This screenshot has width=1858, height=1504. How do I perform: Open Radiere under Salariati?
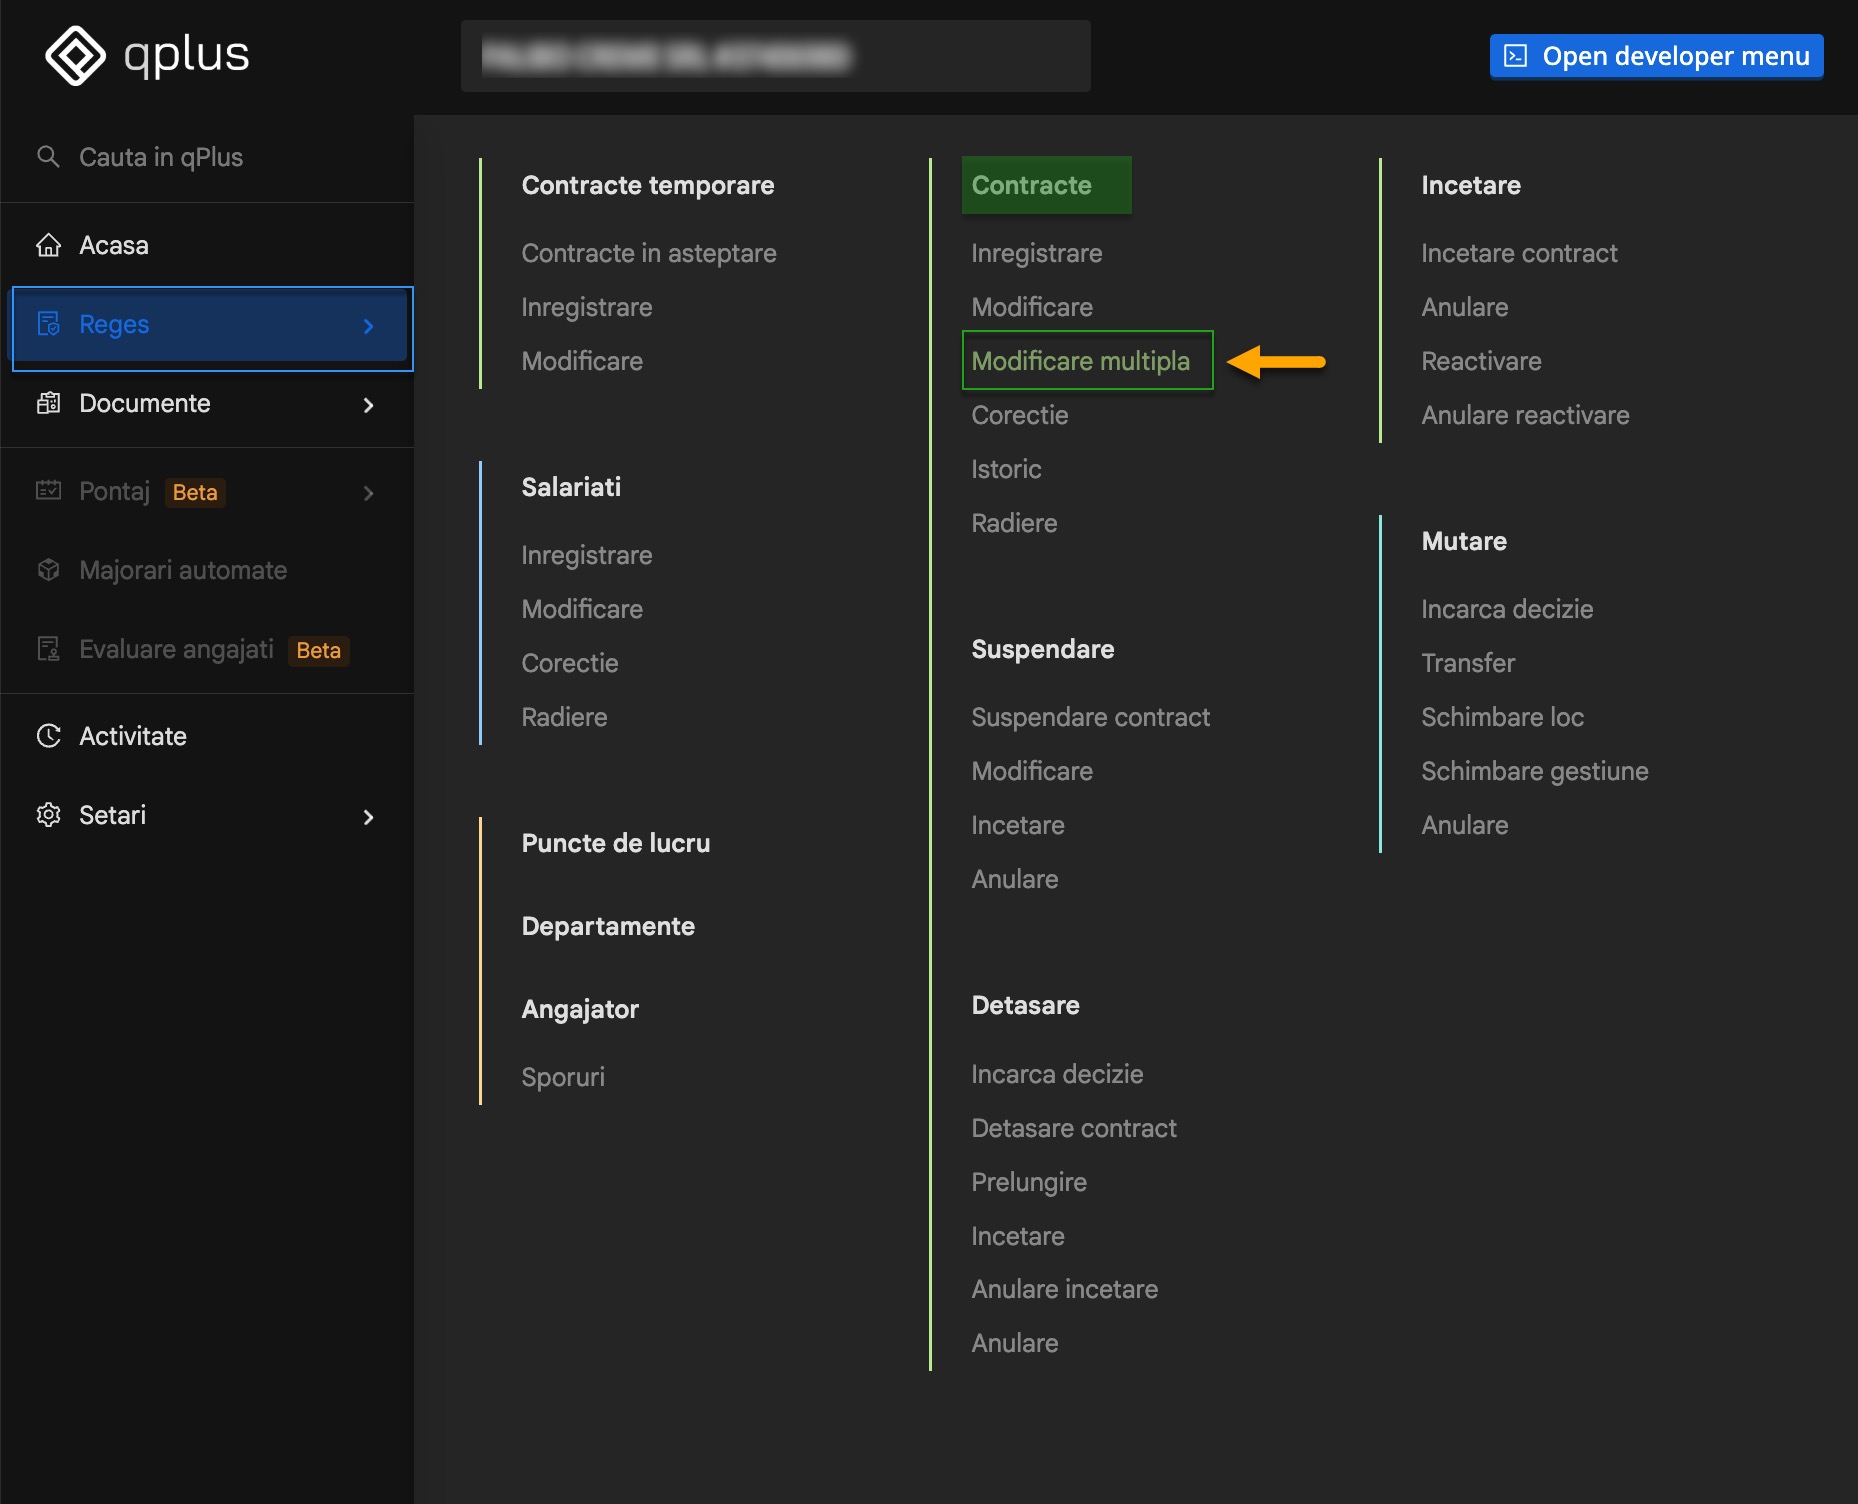564,717
